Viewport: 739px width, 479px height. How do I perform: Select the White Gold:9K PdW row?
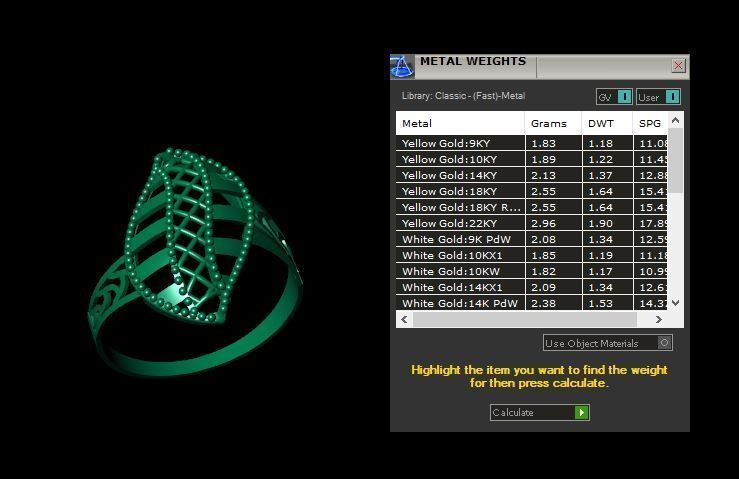pos(532,240)
